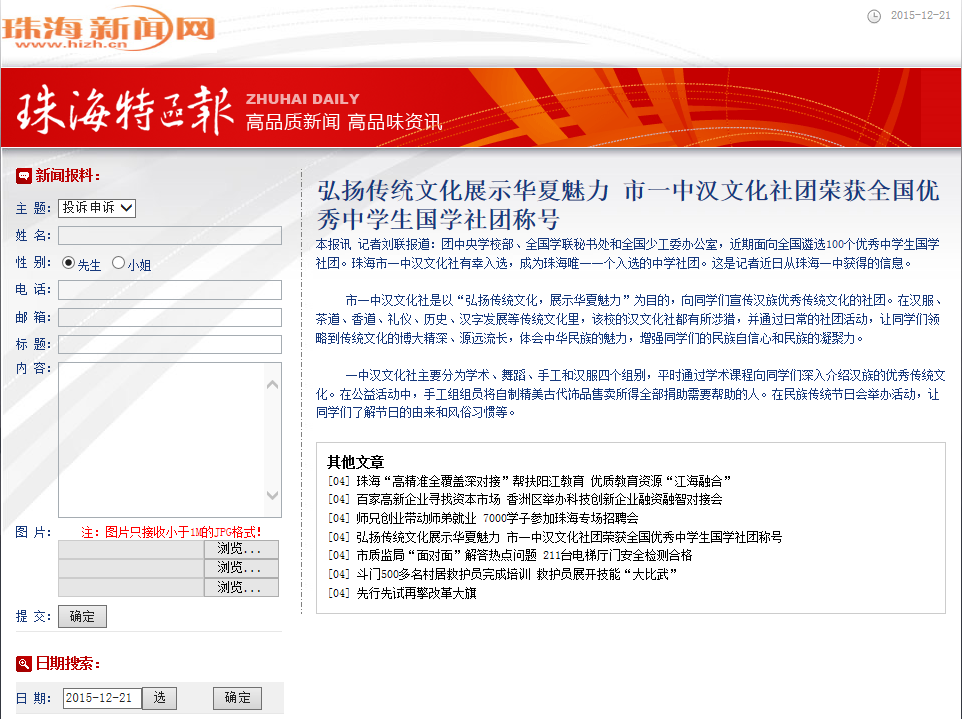Open article 珠海"高精准全覆盖深对接"帮扶阳江教育

pyautogui.click(x=544, y=481)
